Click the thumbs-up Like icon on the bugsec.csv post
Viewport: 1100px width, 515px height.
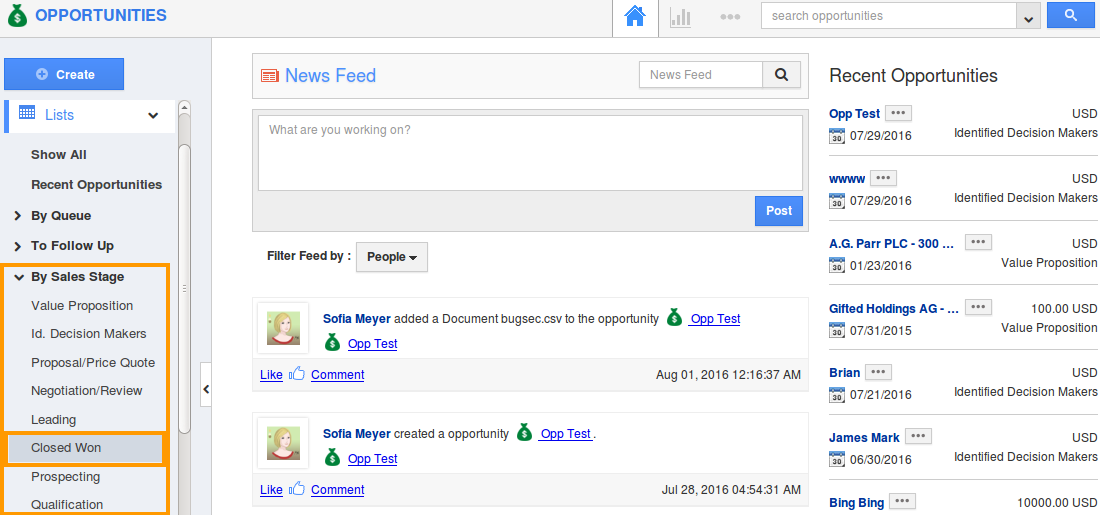pyautogui.click(x=297, y=375)
